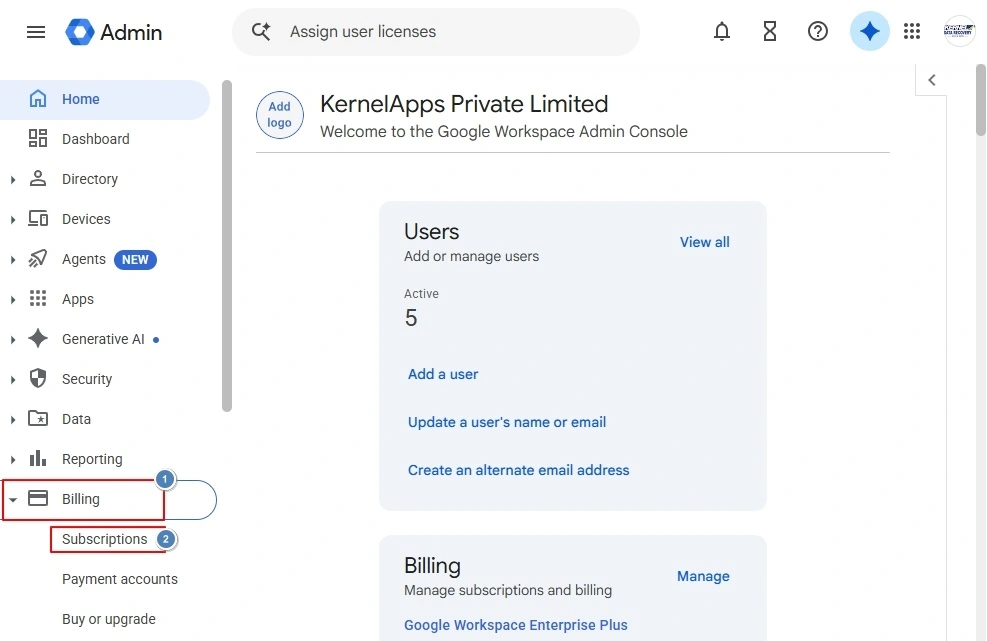The width and height of the screenshot is (987, 641).
Task: Expand the Generative AI section arrow
Action: [13, 339]
